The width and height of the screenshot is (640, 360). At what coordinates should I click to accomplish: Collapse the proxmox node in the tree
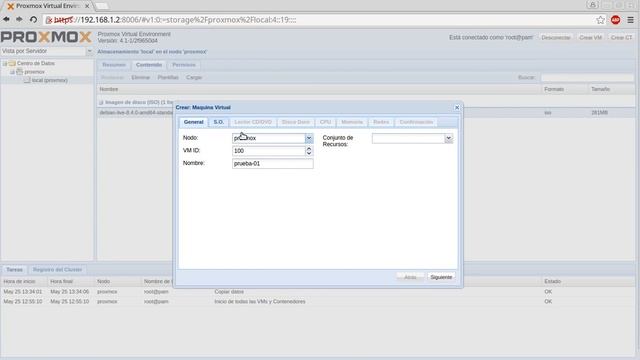pos(12,72)
